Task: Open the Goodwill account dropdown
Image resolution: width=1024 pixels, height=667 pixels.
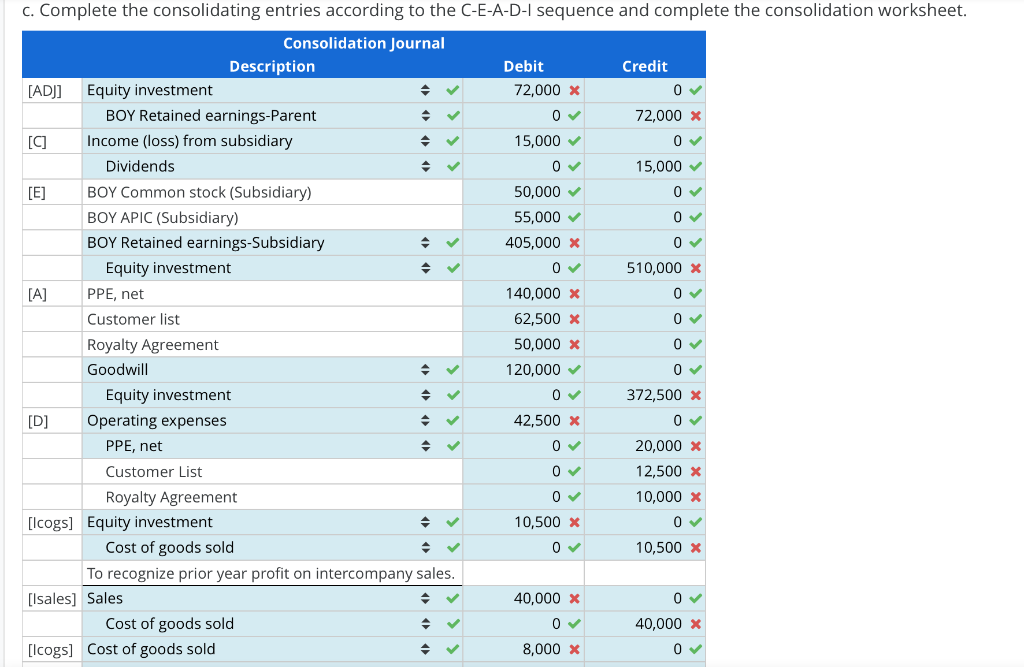Action: pos(272,370)
